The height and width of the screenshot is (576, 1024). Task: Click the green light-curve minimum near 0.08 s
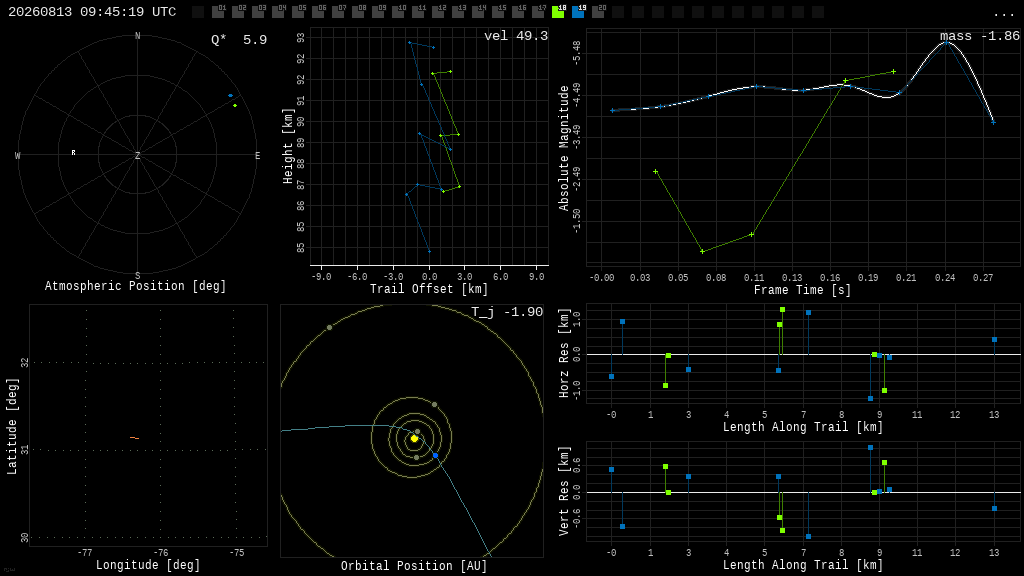coord(702,251)
